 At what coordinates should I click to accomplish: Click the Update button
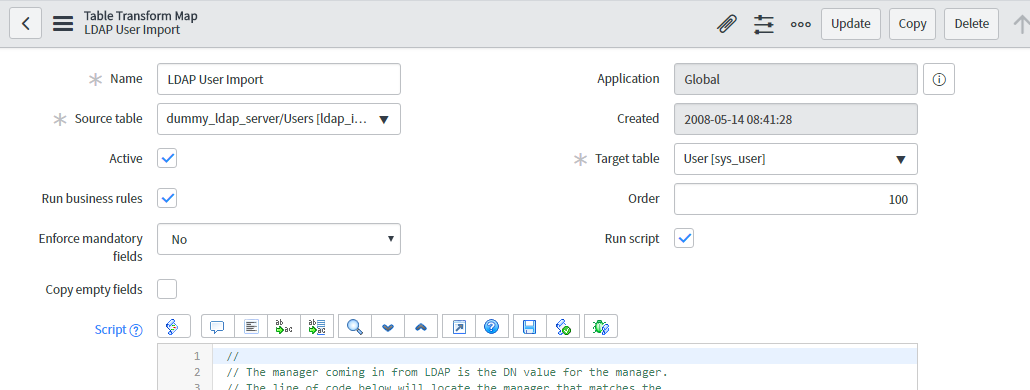[x=851, y=24]
